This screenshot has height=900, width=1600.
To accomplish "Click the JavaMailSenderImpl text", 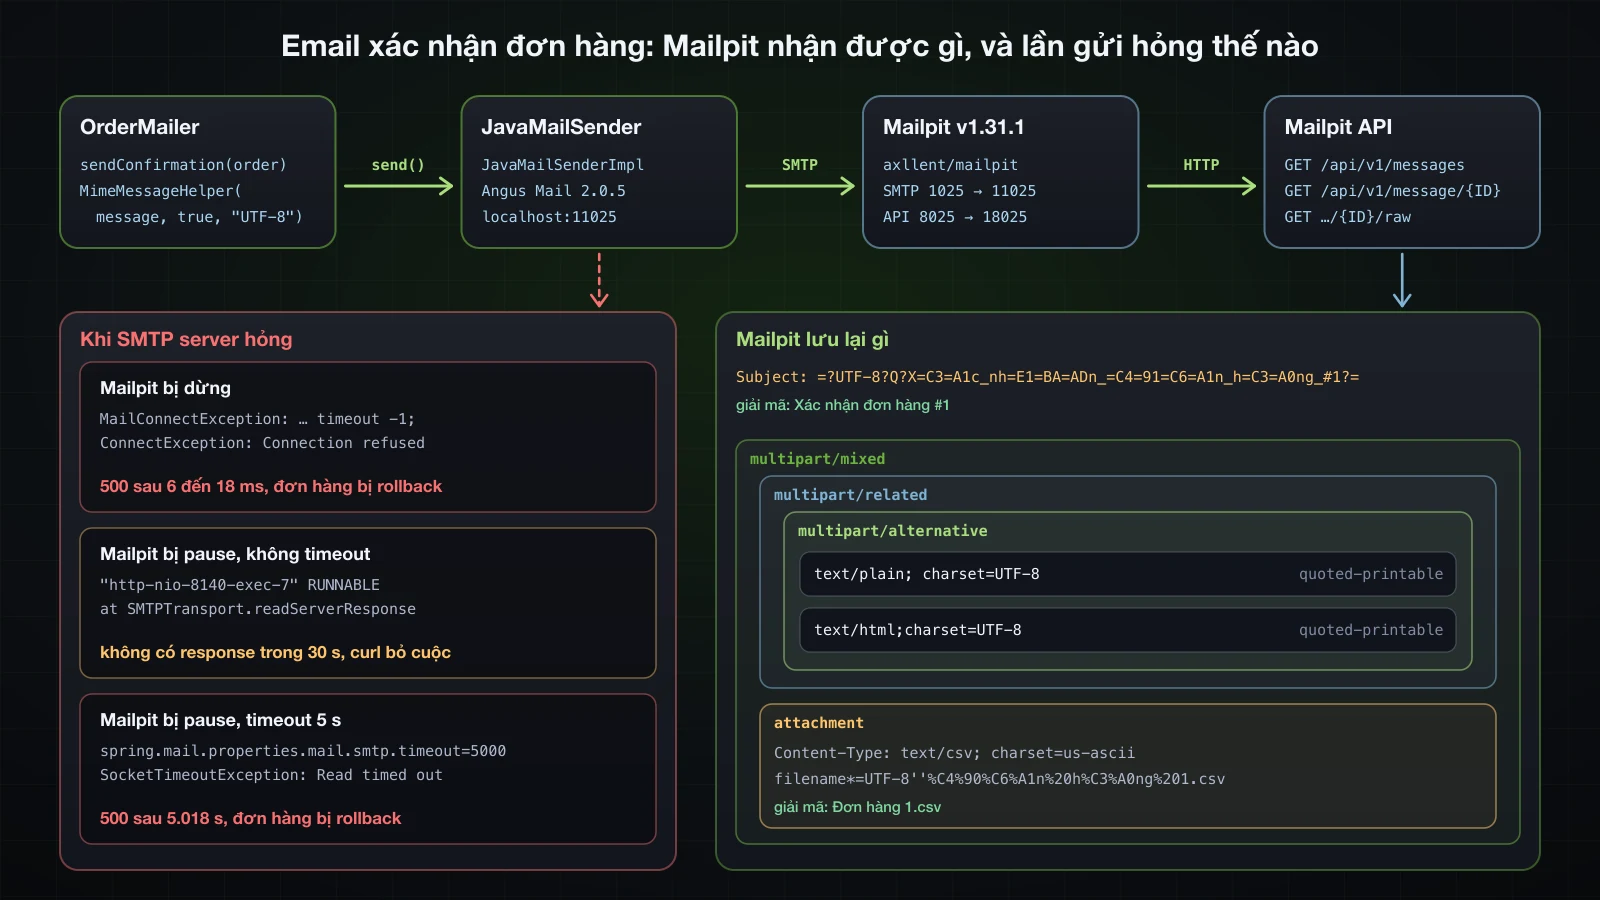I will [x=563, y=165].
